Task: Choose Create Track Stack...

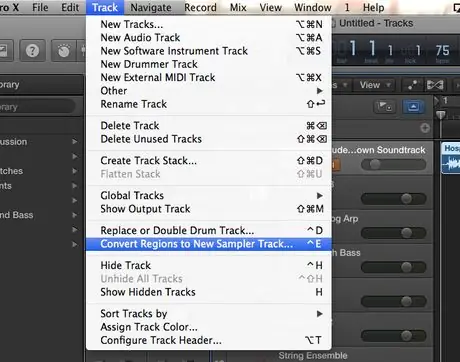Action: point(209,161)
